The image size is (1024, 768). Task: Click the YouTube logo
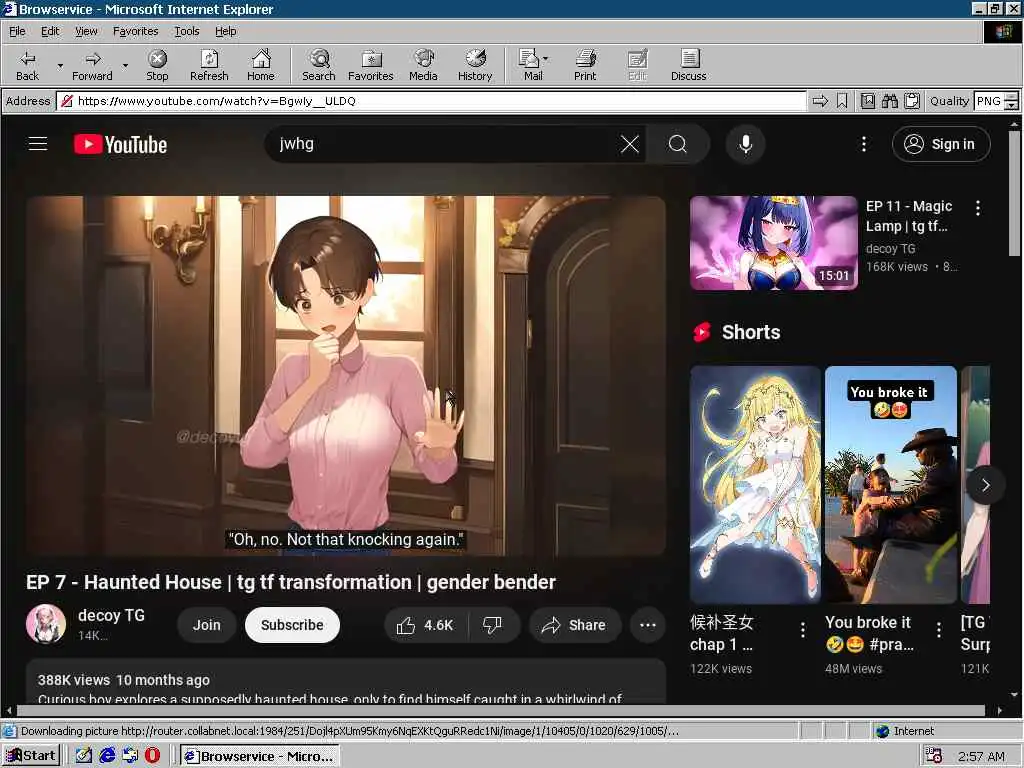coord(120,144)
